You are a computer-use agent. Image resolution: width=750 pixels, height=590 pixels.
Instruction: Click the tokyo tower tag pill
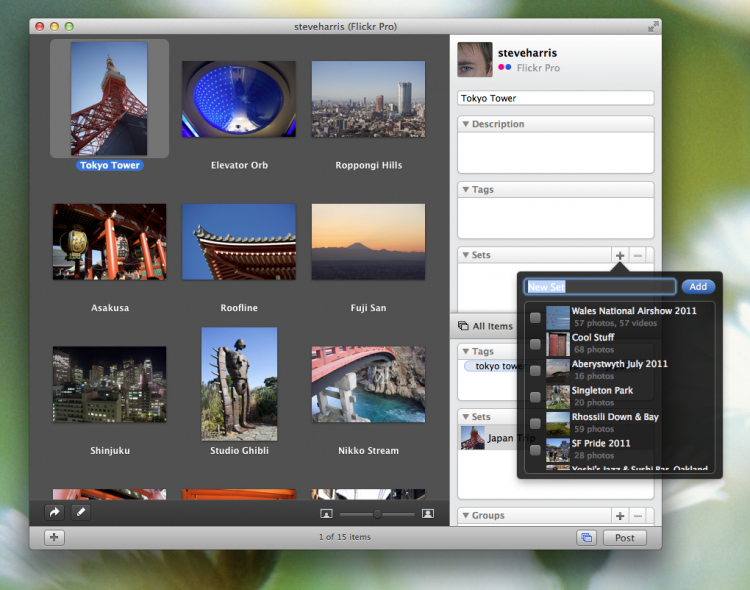coord(495,366)
